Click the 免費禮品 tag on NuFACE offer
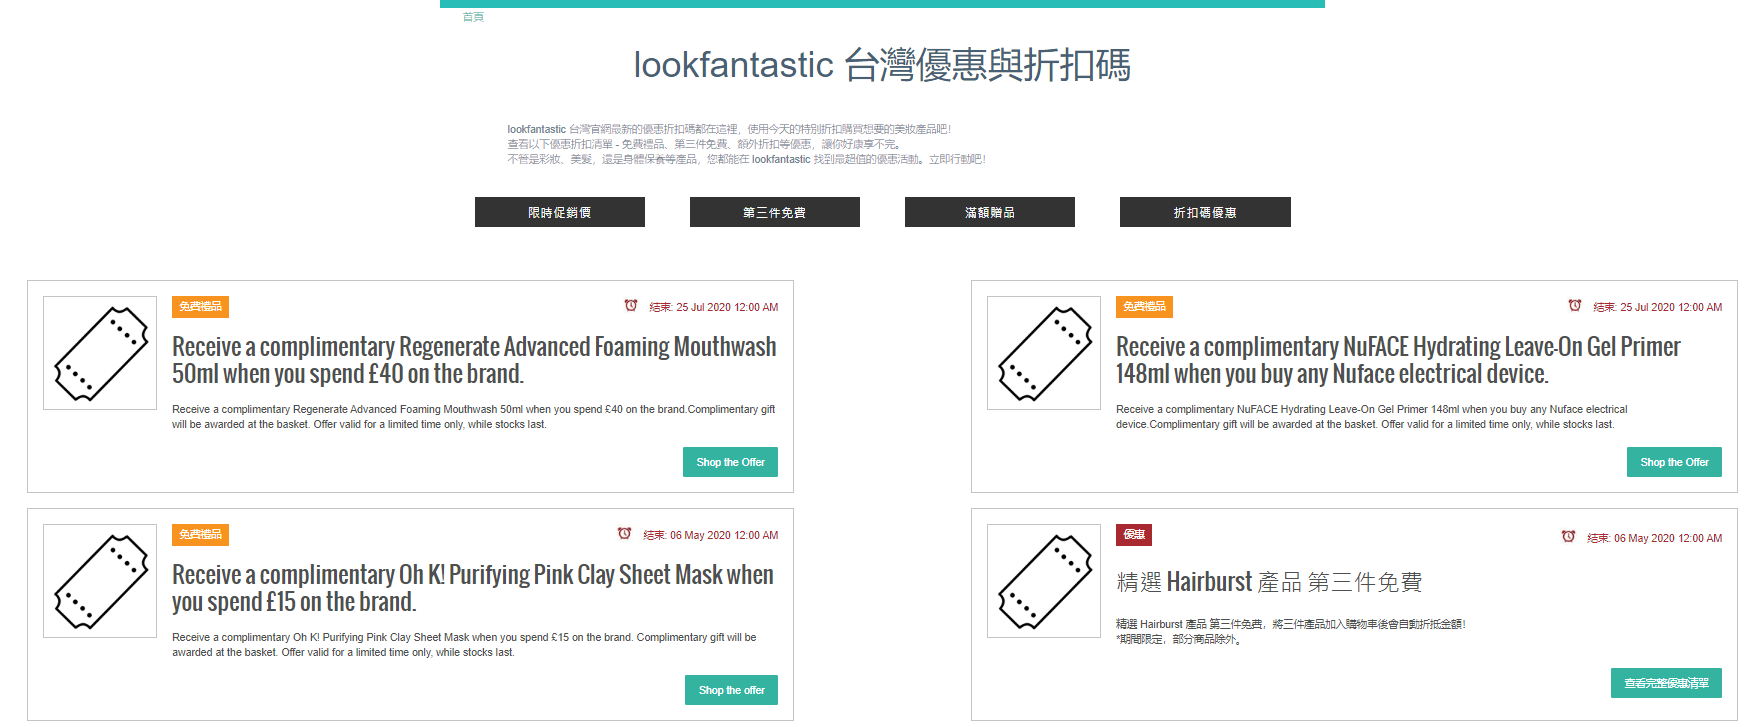Image resolution: width=1757 pixels, height=727 pixels. pos(1144,307)
